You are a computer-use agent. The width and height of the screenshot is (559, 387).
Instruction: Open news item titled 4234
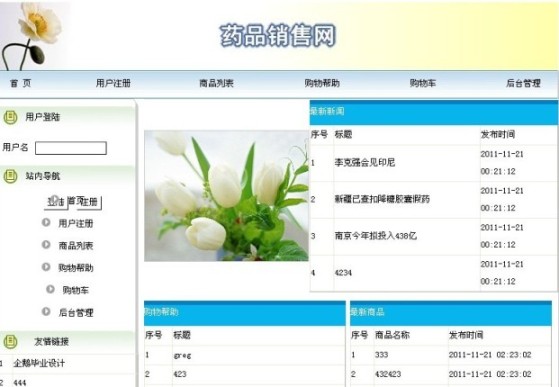click(343, 273)
